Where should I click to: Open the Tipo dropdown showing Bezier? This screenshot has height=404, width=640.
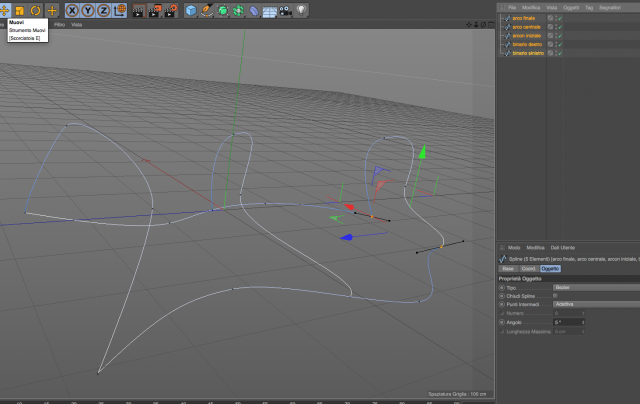click(596, 288)
